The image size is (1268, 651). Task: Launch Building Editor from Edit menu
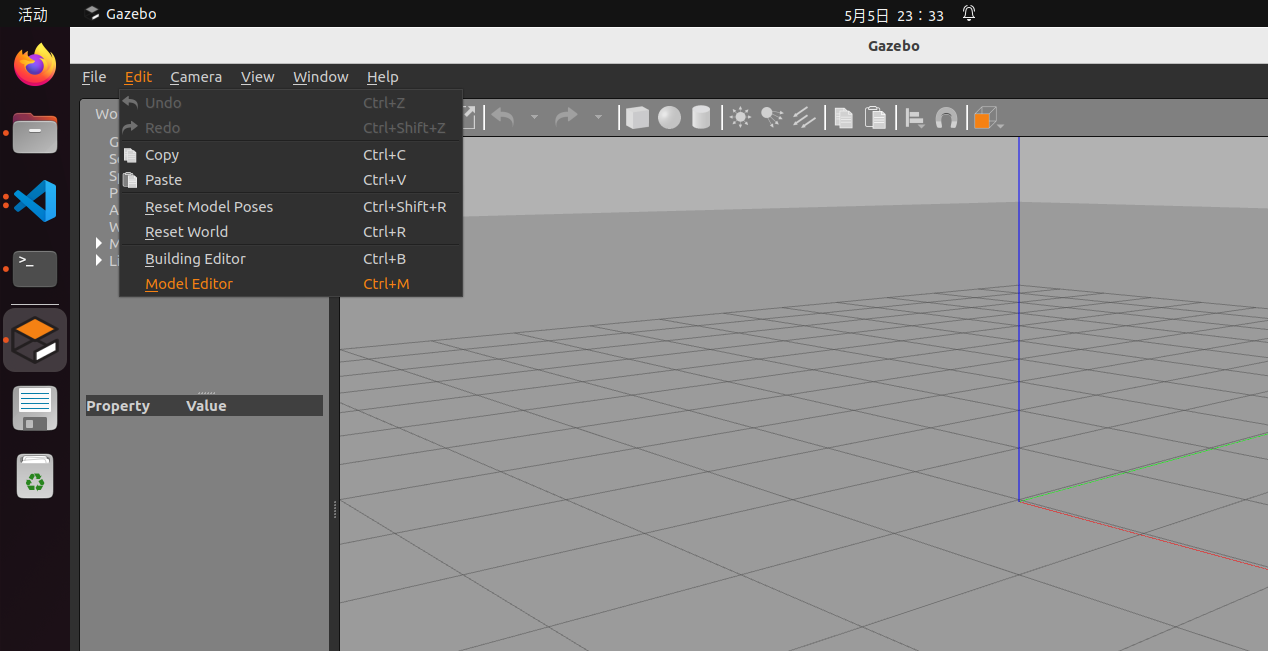(291, 259)
